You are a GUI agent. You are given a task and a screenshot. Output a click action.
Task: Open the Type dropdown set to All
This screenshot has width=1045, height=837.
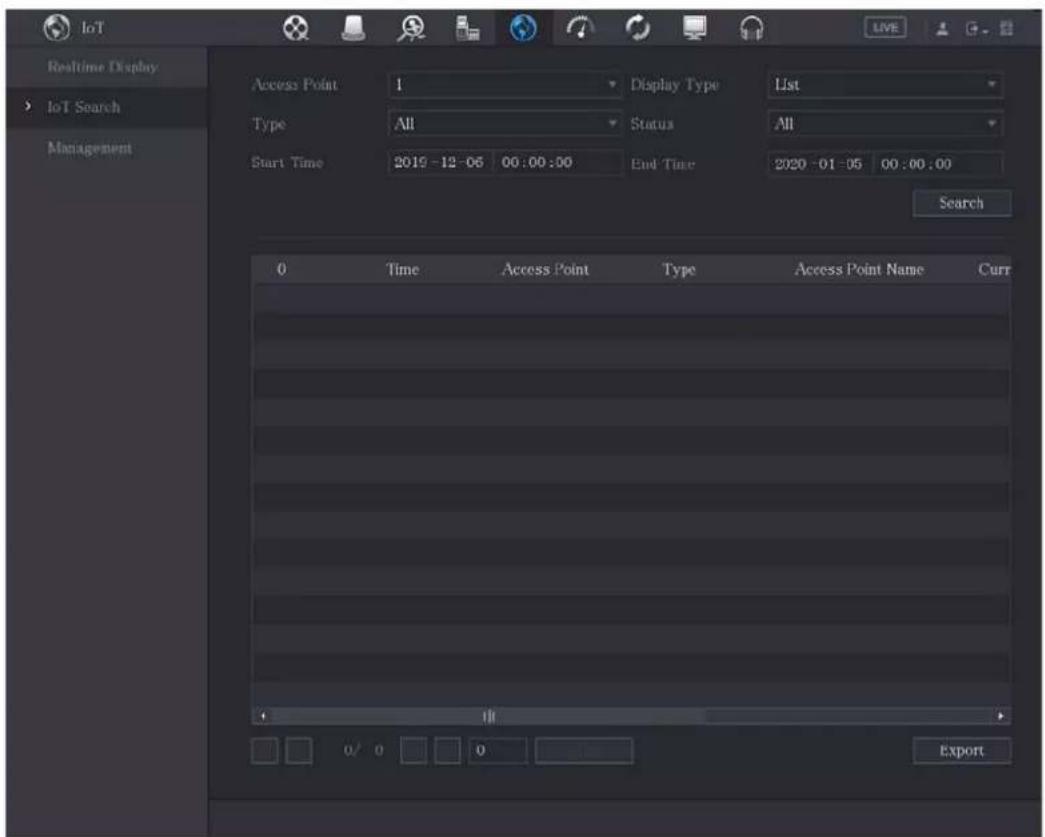point(505,124)
